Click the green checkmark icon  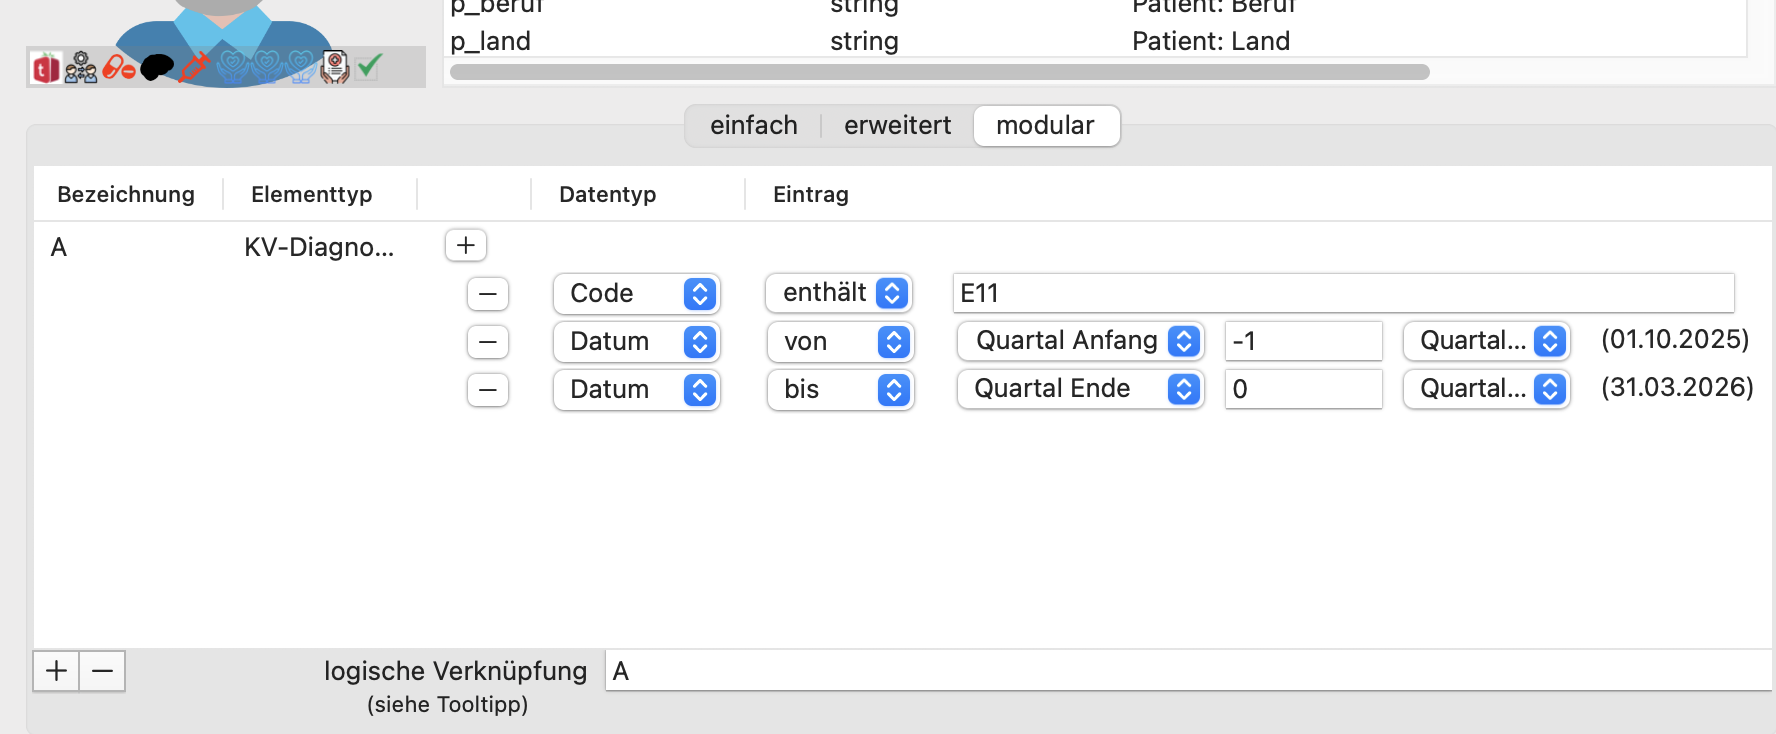[x=370, y=65]
